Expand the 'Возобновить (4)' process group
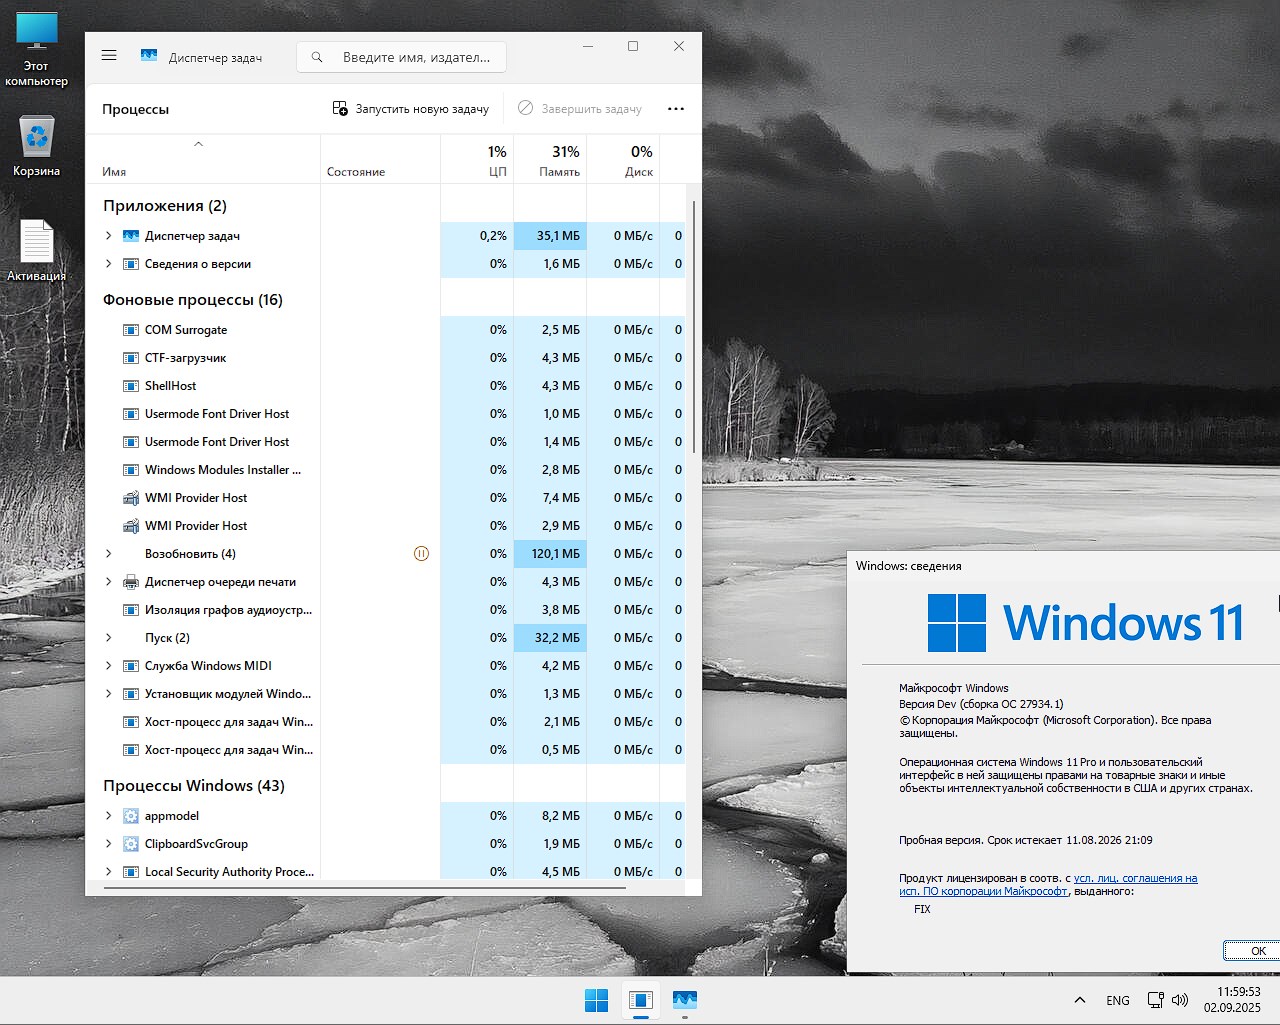The width and height of the screenshot is (1280, 1025). [x=109, y=554]
